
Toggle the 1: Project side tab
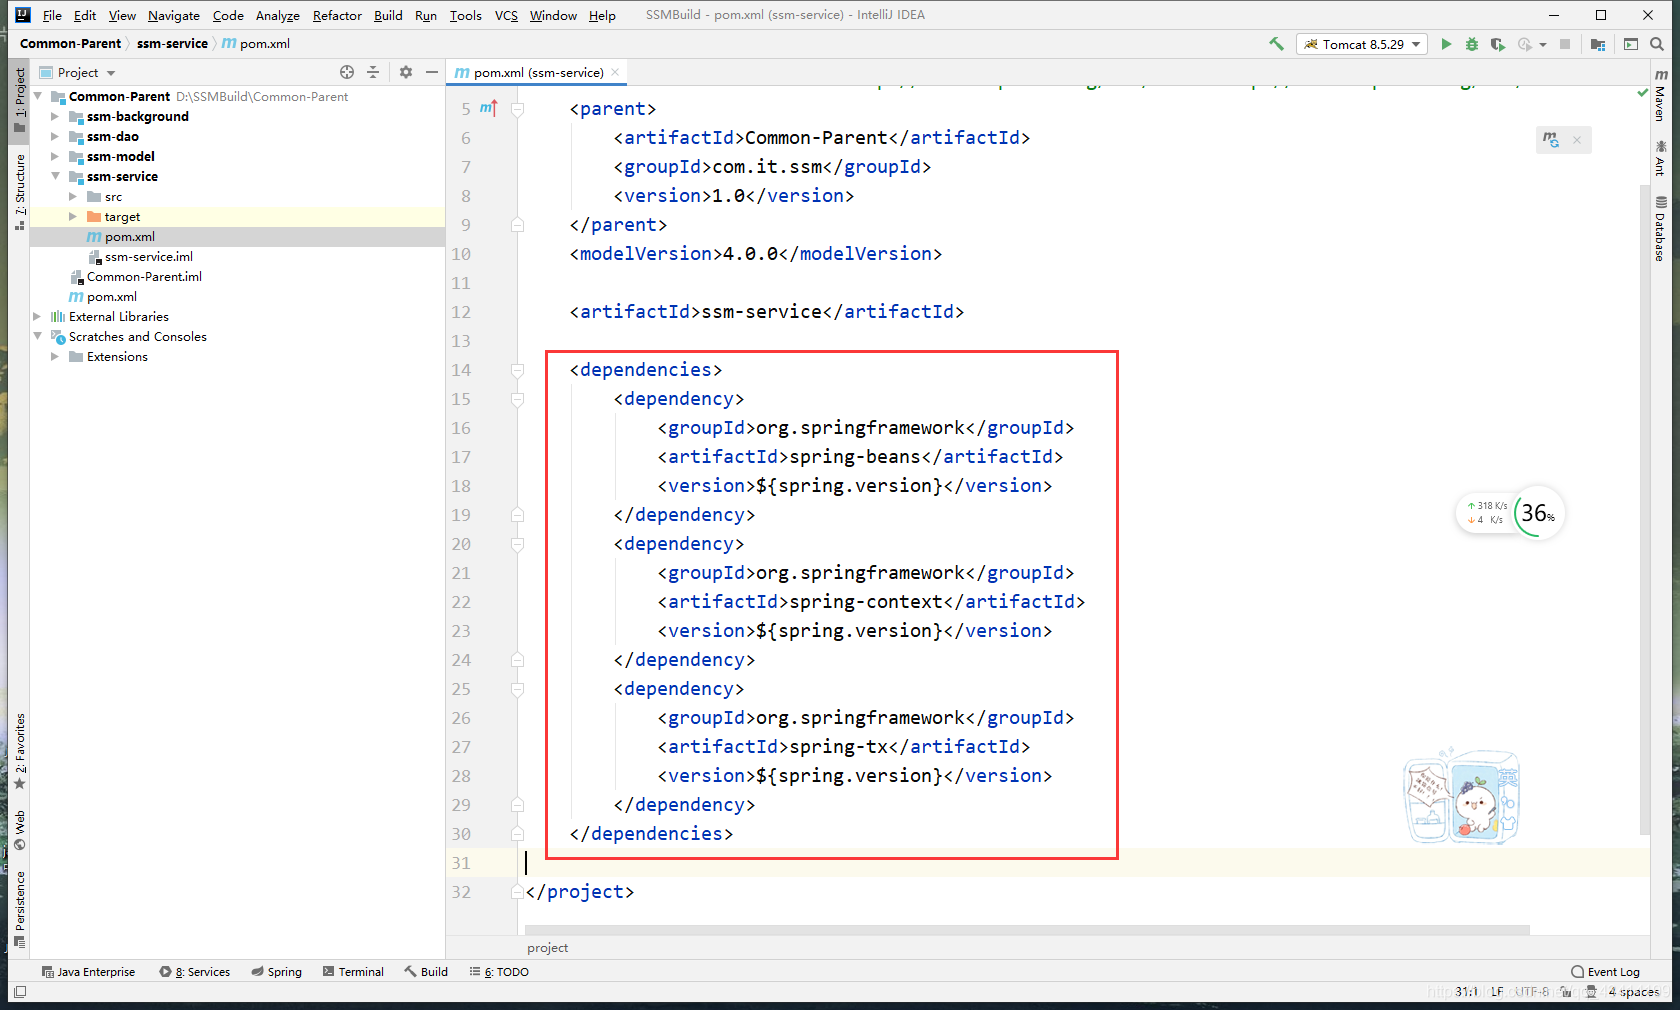click(x=20, y=100)
